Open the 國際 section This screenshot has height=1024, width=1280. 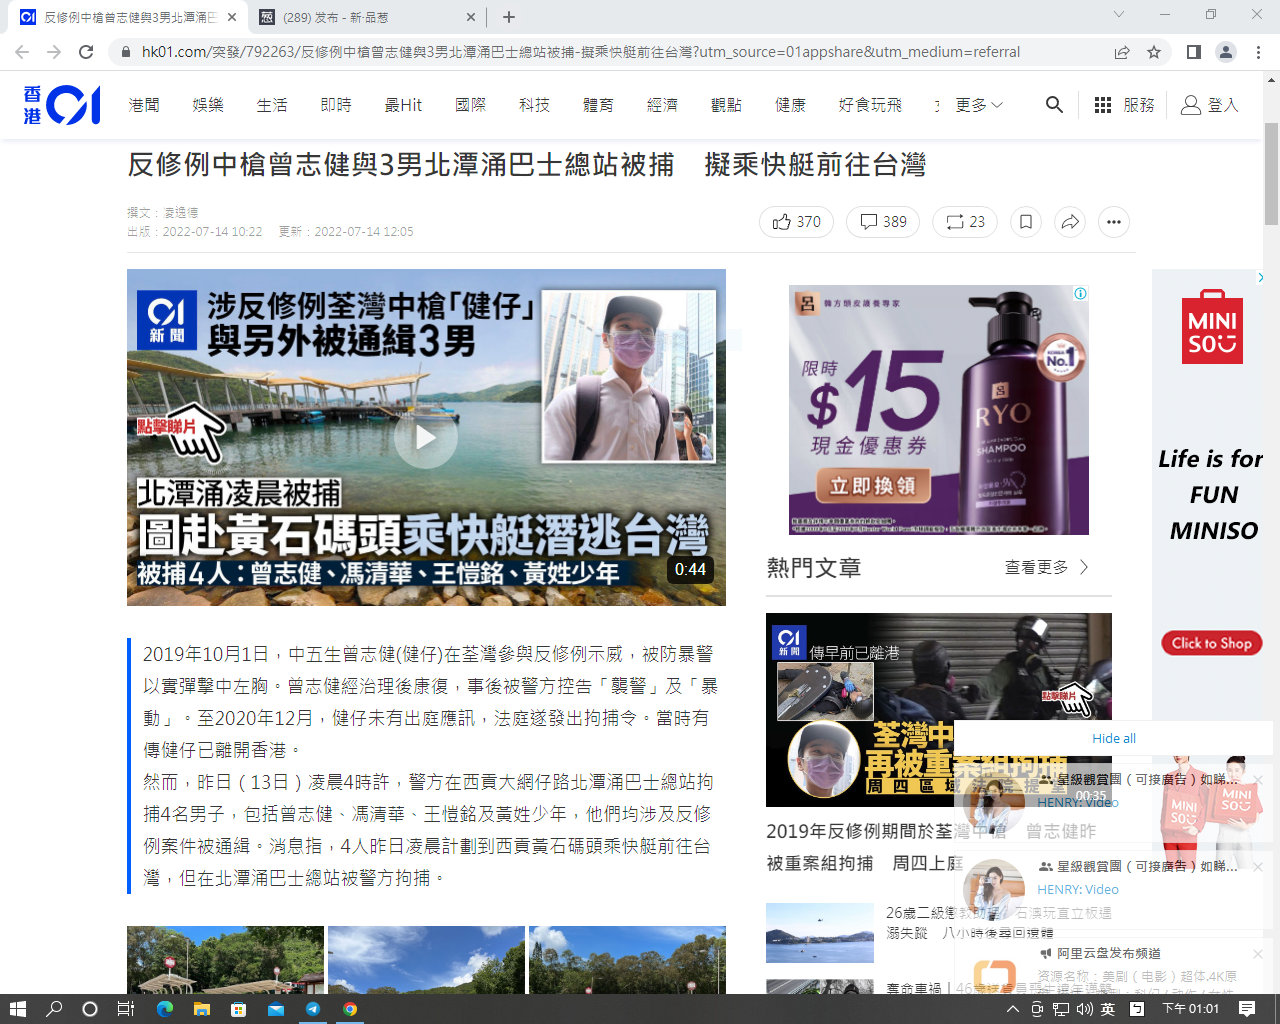click(x=471, y=105)
